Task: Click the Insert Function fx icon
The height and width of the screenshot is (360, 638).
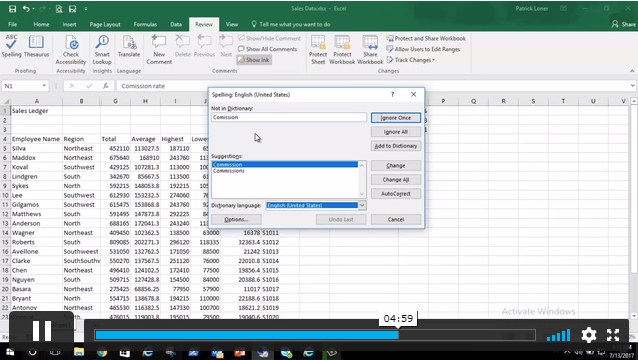Action: pyautogui.click(x=105, y=86)
